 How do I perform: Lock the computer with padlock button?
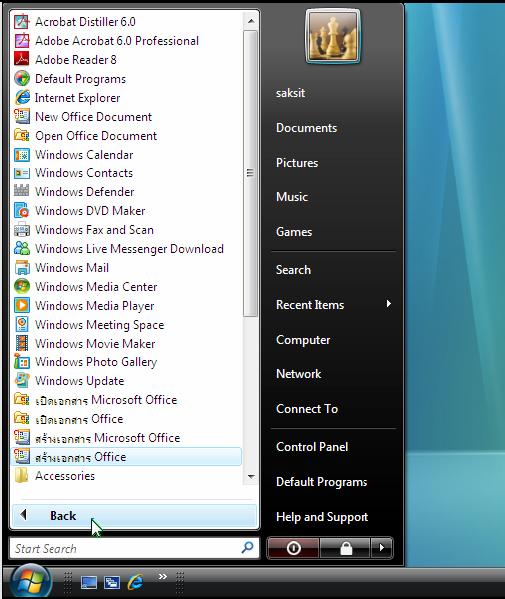pyautogui.click(x=345, y=548)
